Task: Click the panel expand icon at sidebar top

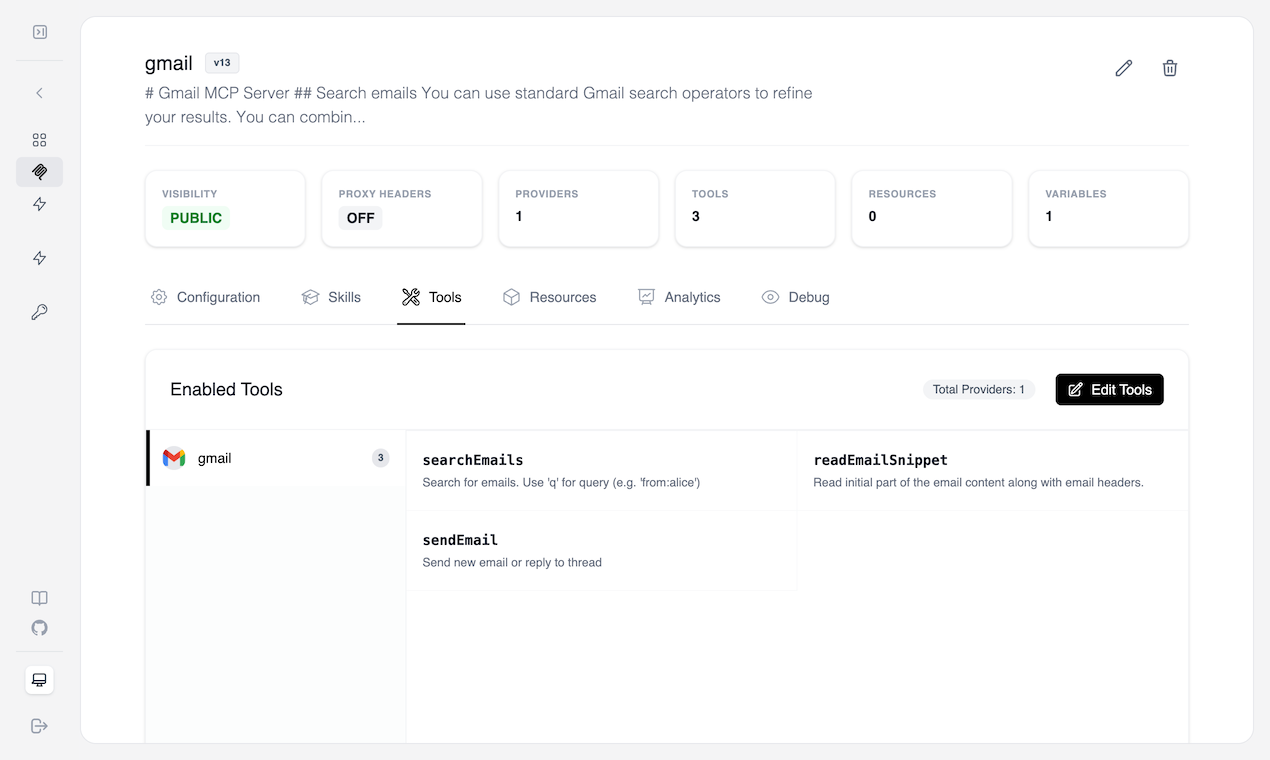Action: (x=39, y=31)
